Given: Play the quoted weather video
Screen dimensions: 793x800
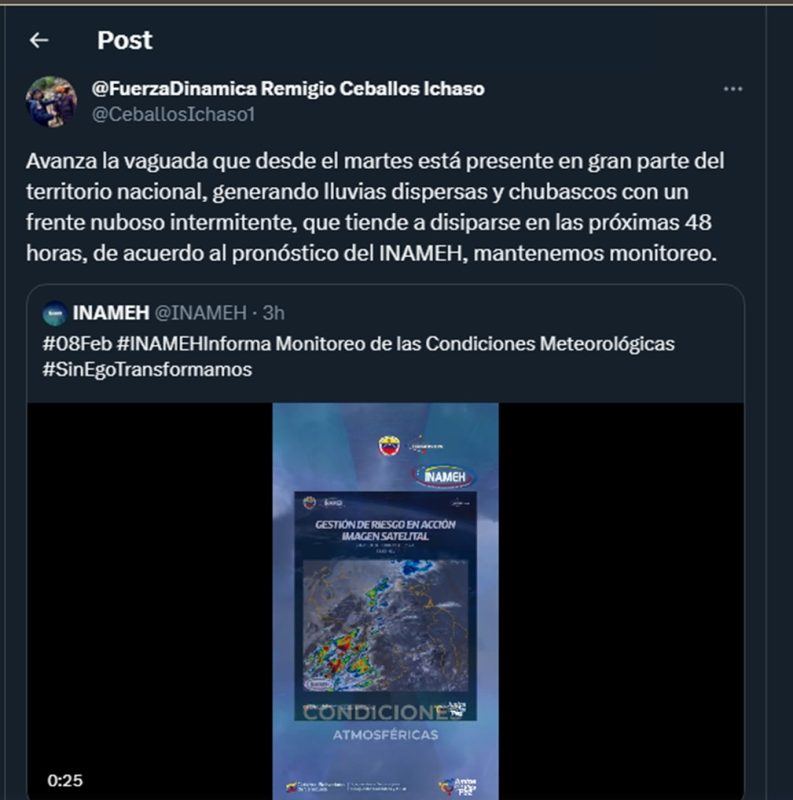Looking at the screenshot, I should [385, 601].
